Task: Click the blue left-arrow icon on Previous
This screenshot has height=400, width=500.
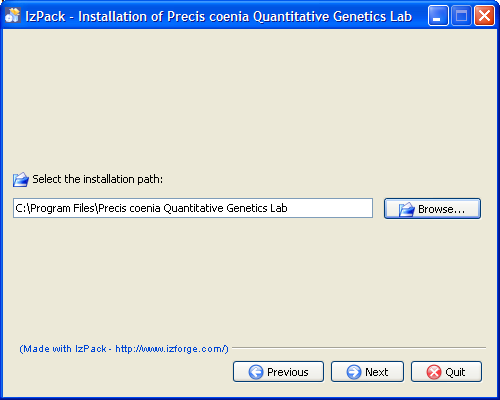Action: pos(256,372)
